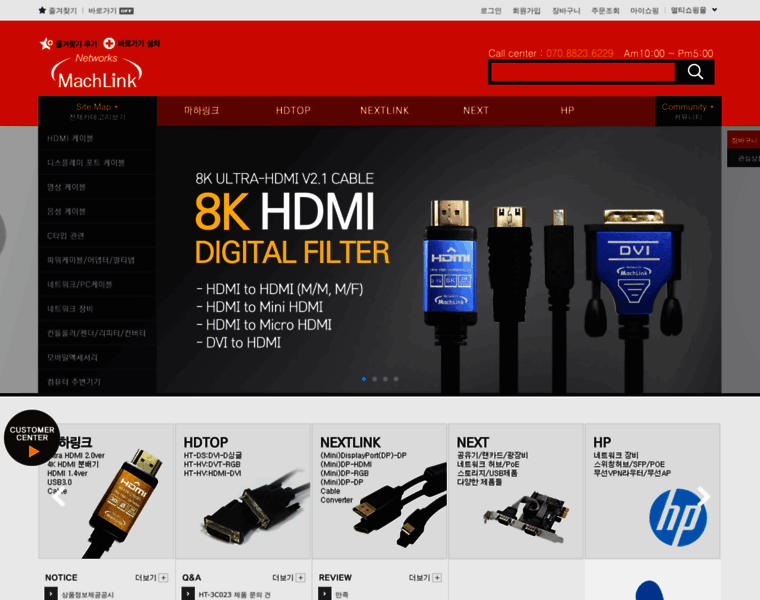The image size is (760, 600).
Task: Click the REVIEW 더보기 plus icon
Action: point(437,578)
